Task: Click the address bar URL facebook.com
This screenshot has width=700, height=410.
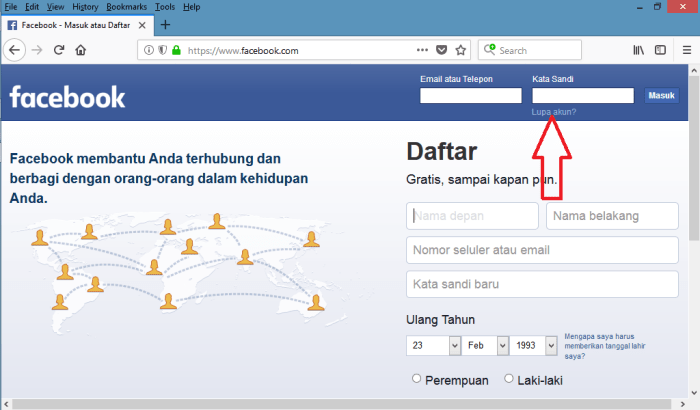Action: pos(243,50)
